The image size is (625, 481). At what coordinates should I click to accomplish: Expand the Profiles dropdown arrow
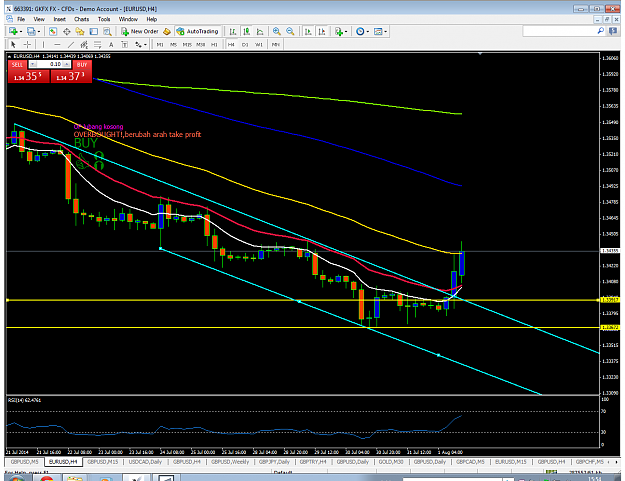[x=39, y=31]
